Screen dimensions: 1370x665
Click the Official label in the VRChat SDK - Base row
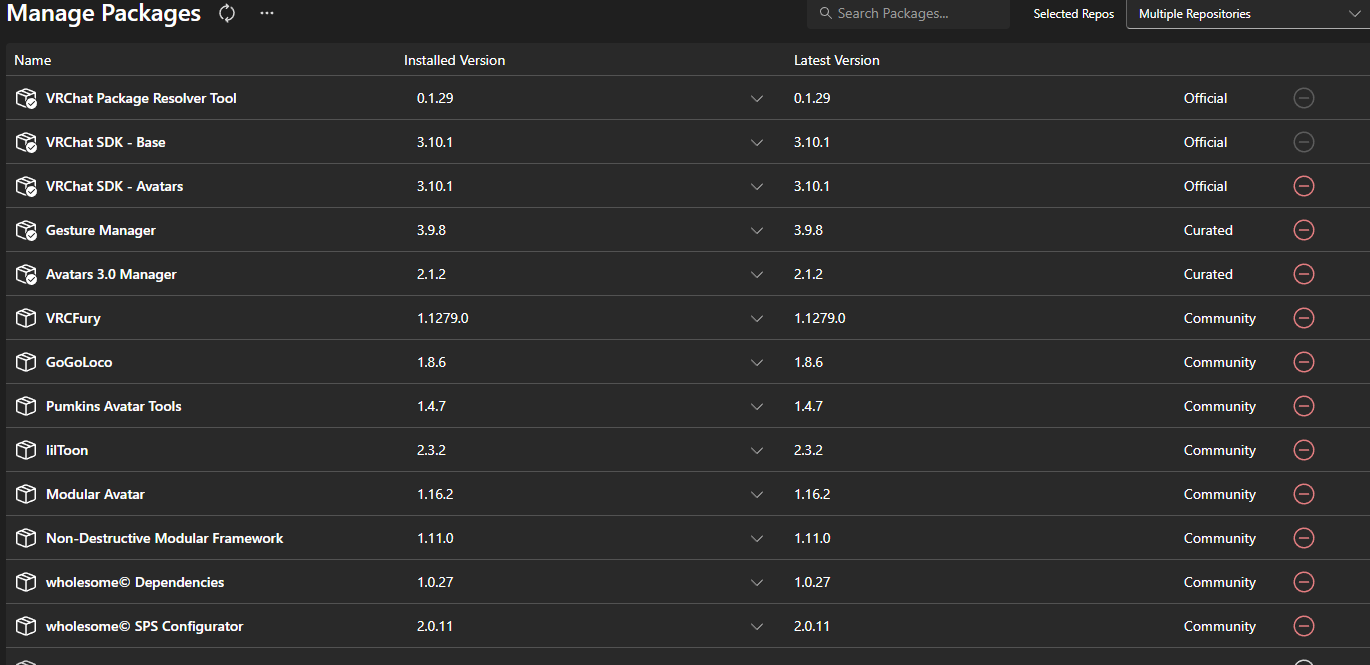tap(1205, 142)
